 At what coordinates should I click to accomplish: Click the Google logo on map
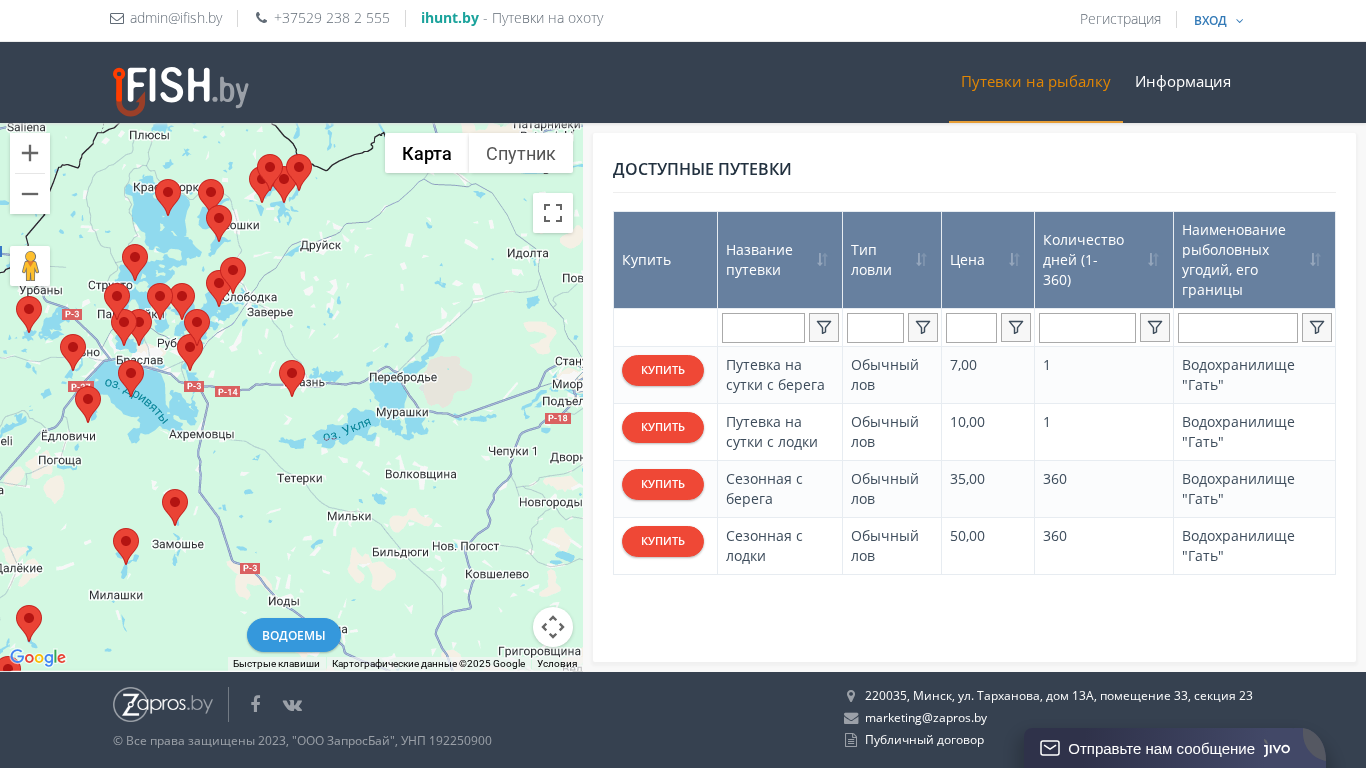(x=37, y=658)
